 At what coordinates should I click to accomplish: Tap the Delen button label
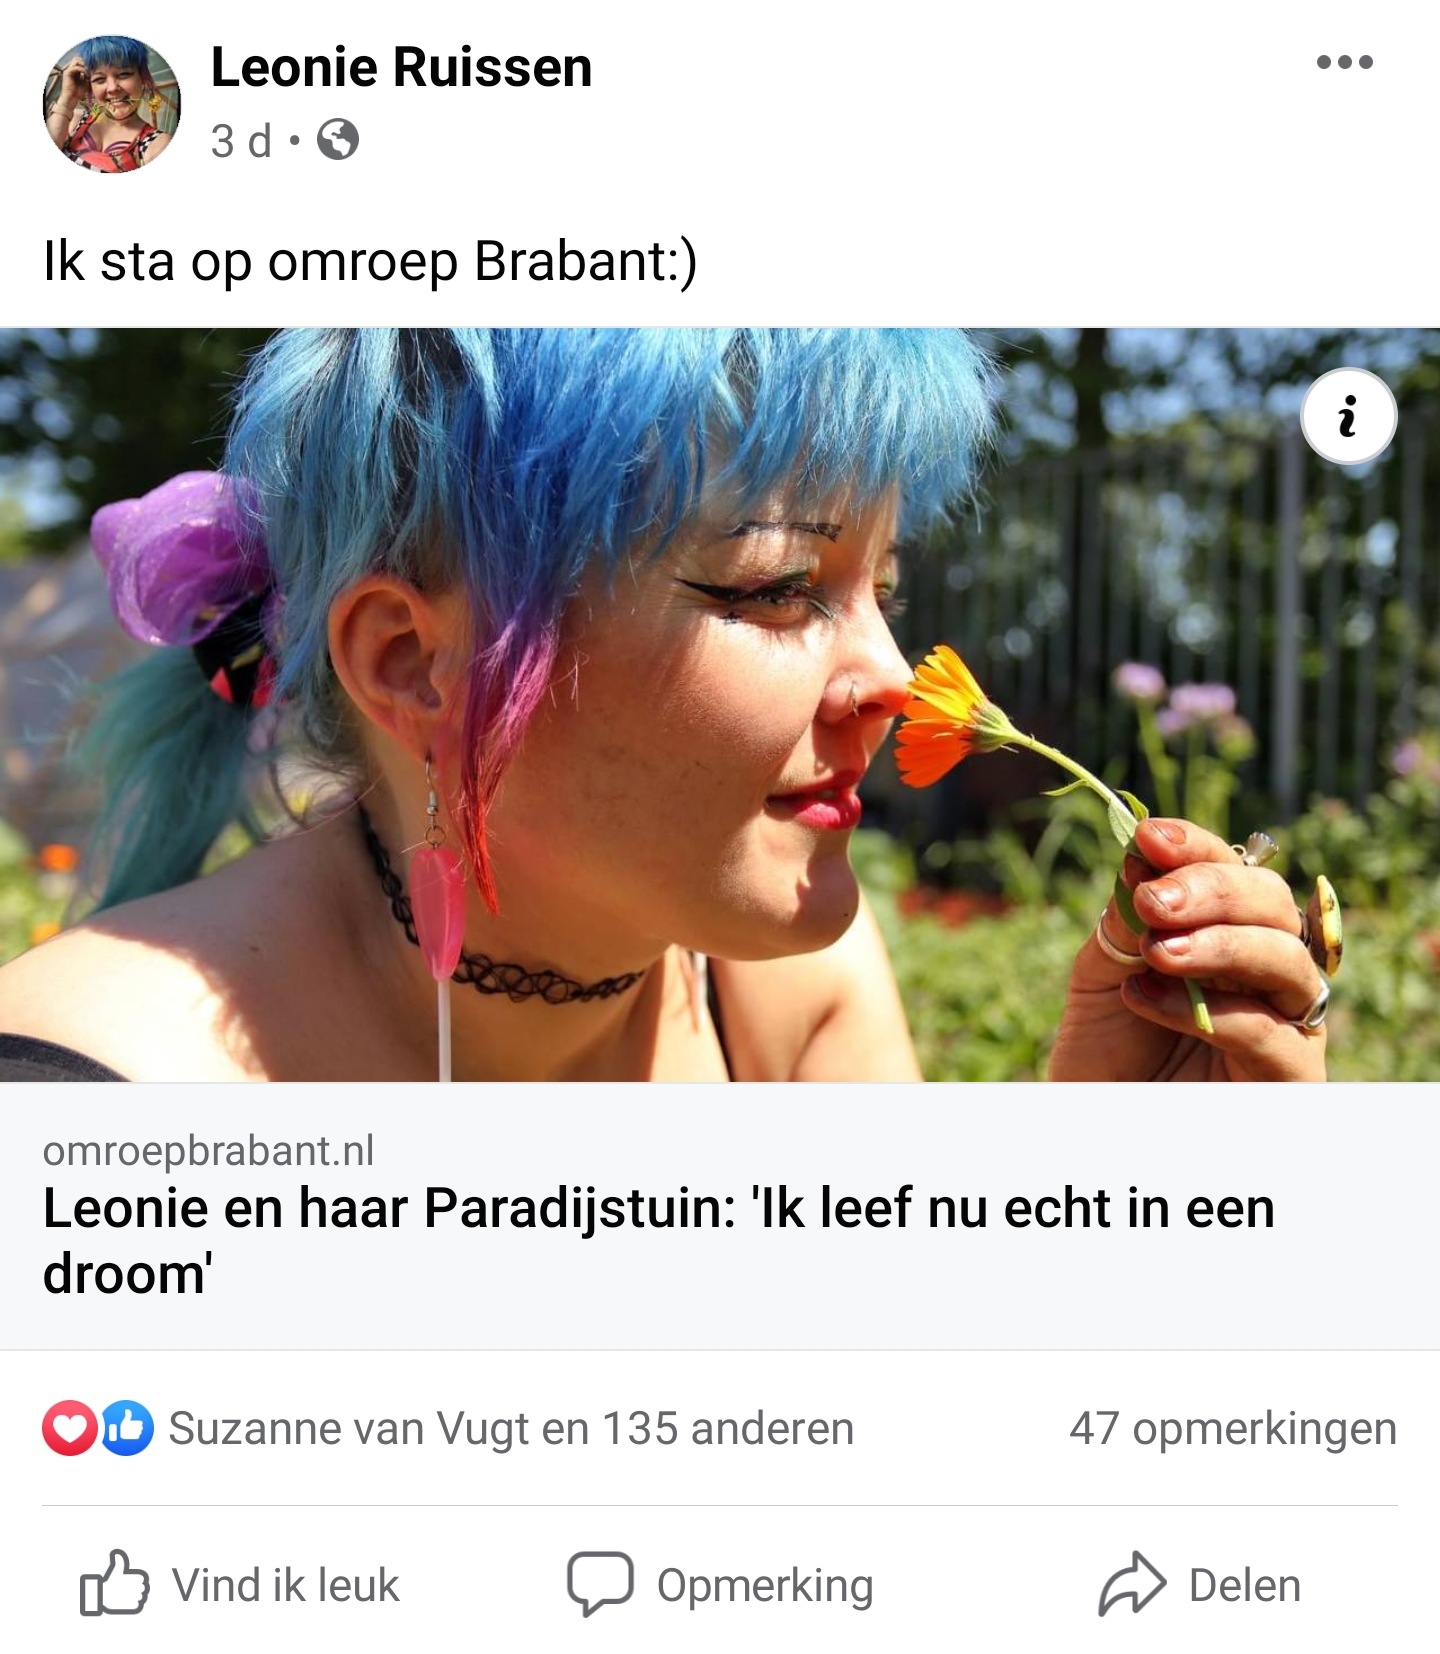tap(1245, 1585)
